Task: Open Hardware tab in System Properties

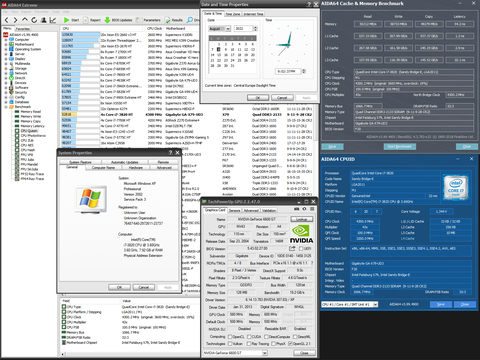Action: [136, 167]
